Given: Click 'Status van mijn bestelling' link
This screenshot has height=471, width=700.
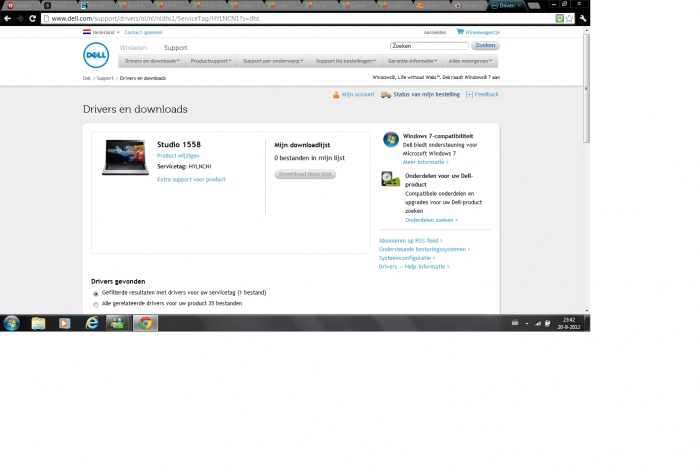Looking at the screenshot, I should (x=426, y=95).
